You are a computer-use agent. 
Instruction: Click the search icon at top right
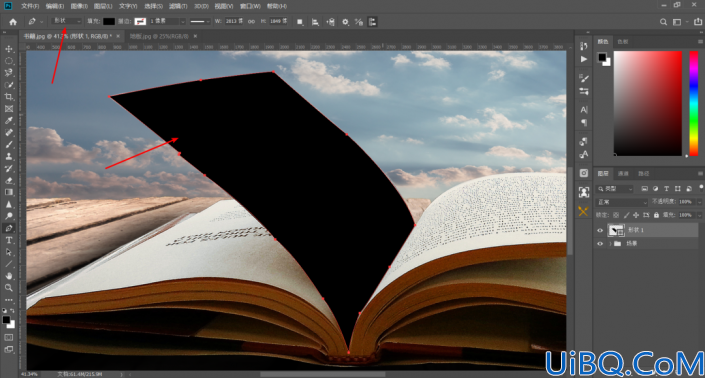pyautogui.click(x=663, y=22)
